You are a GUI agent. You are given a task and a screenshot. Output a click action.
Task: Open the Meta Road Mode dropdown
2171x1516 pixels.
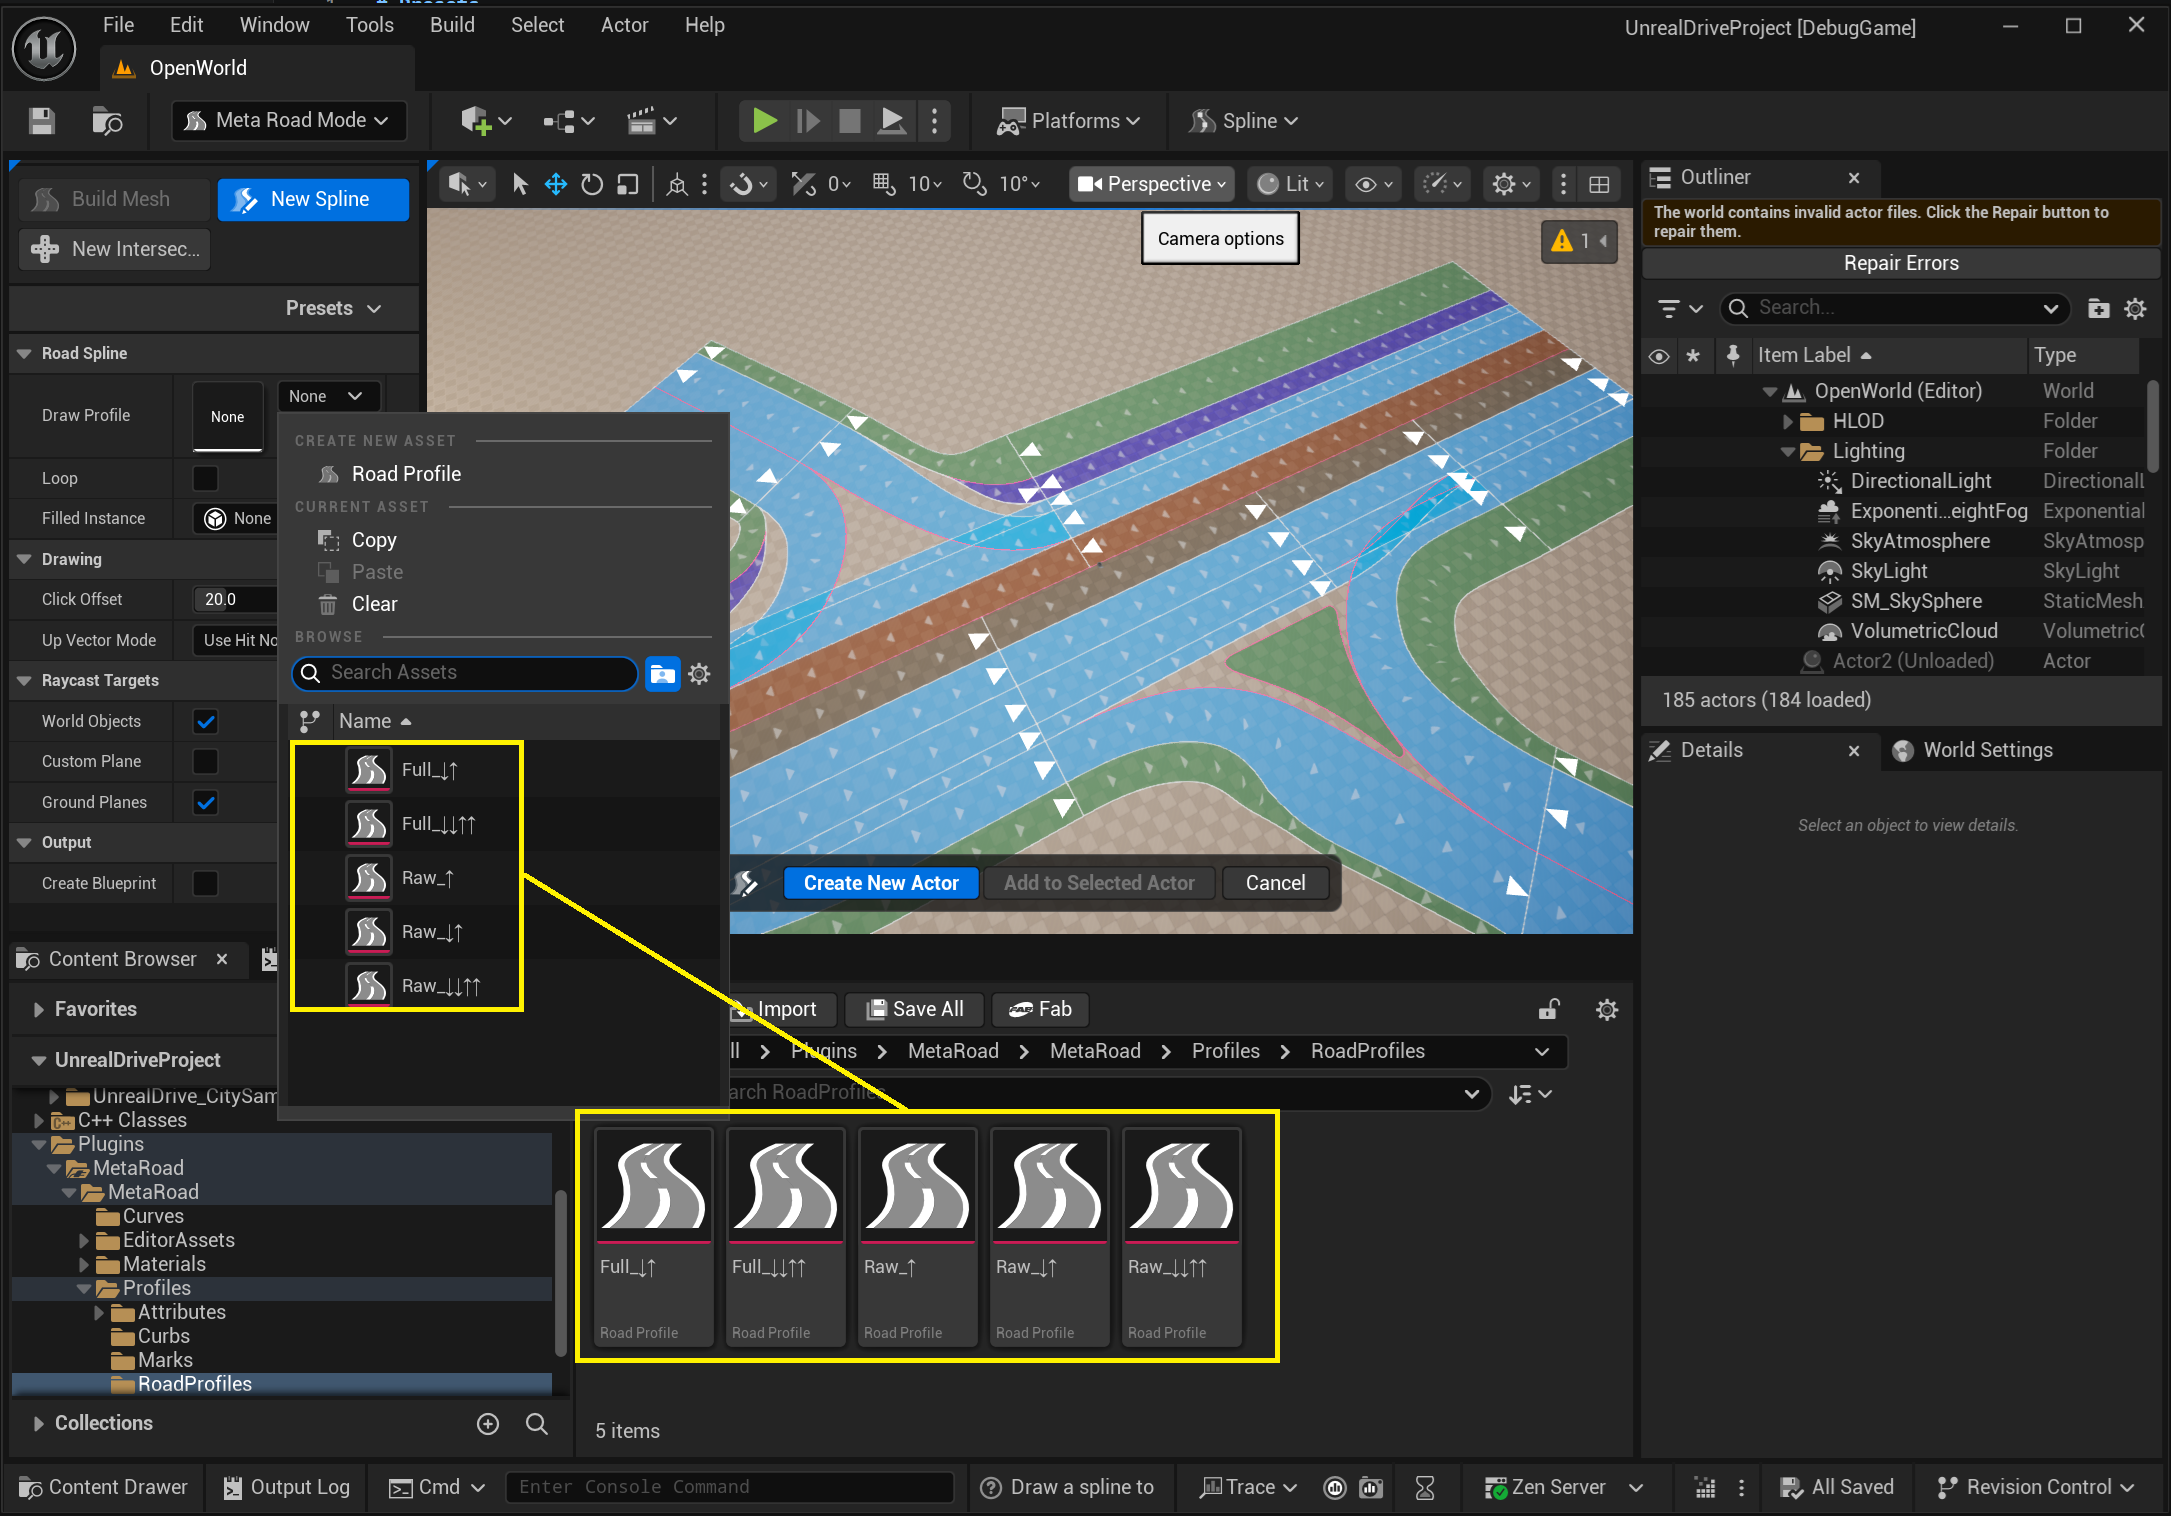click(290, 121)
